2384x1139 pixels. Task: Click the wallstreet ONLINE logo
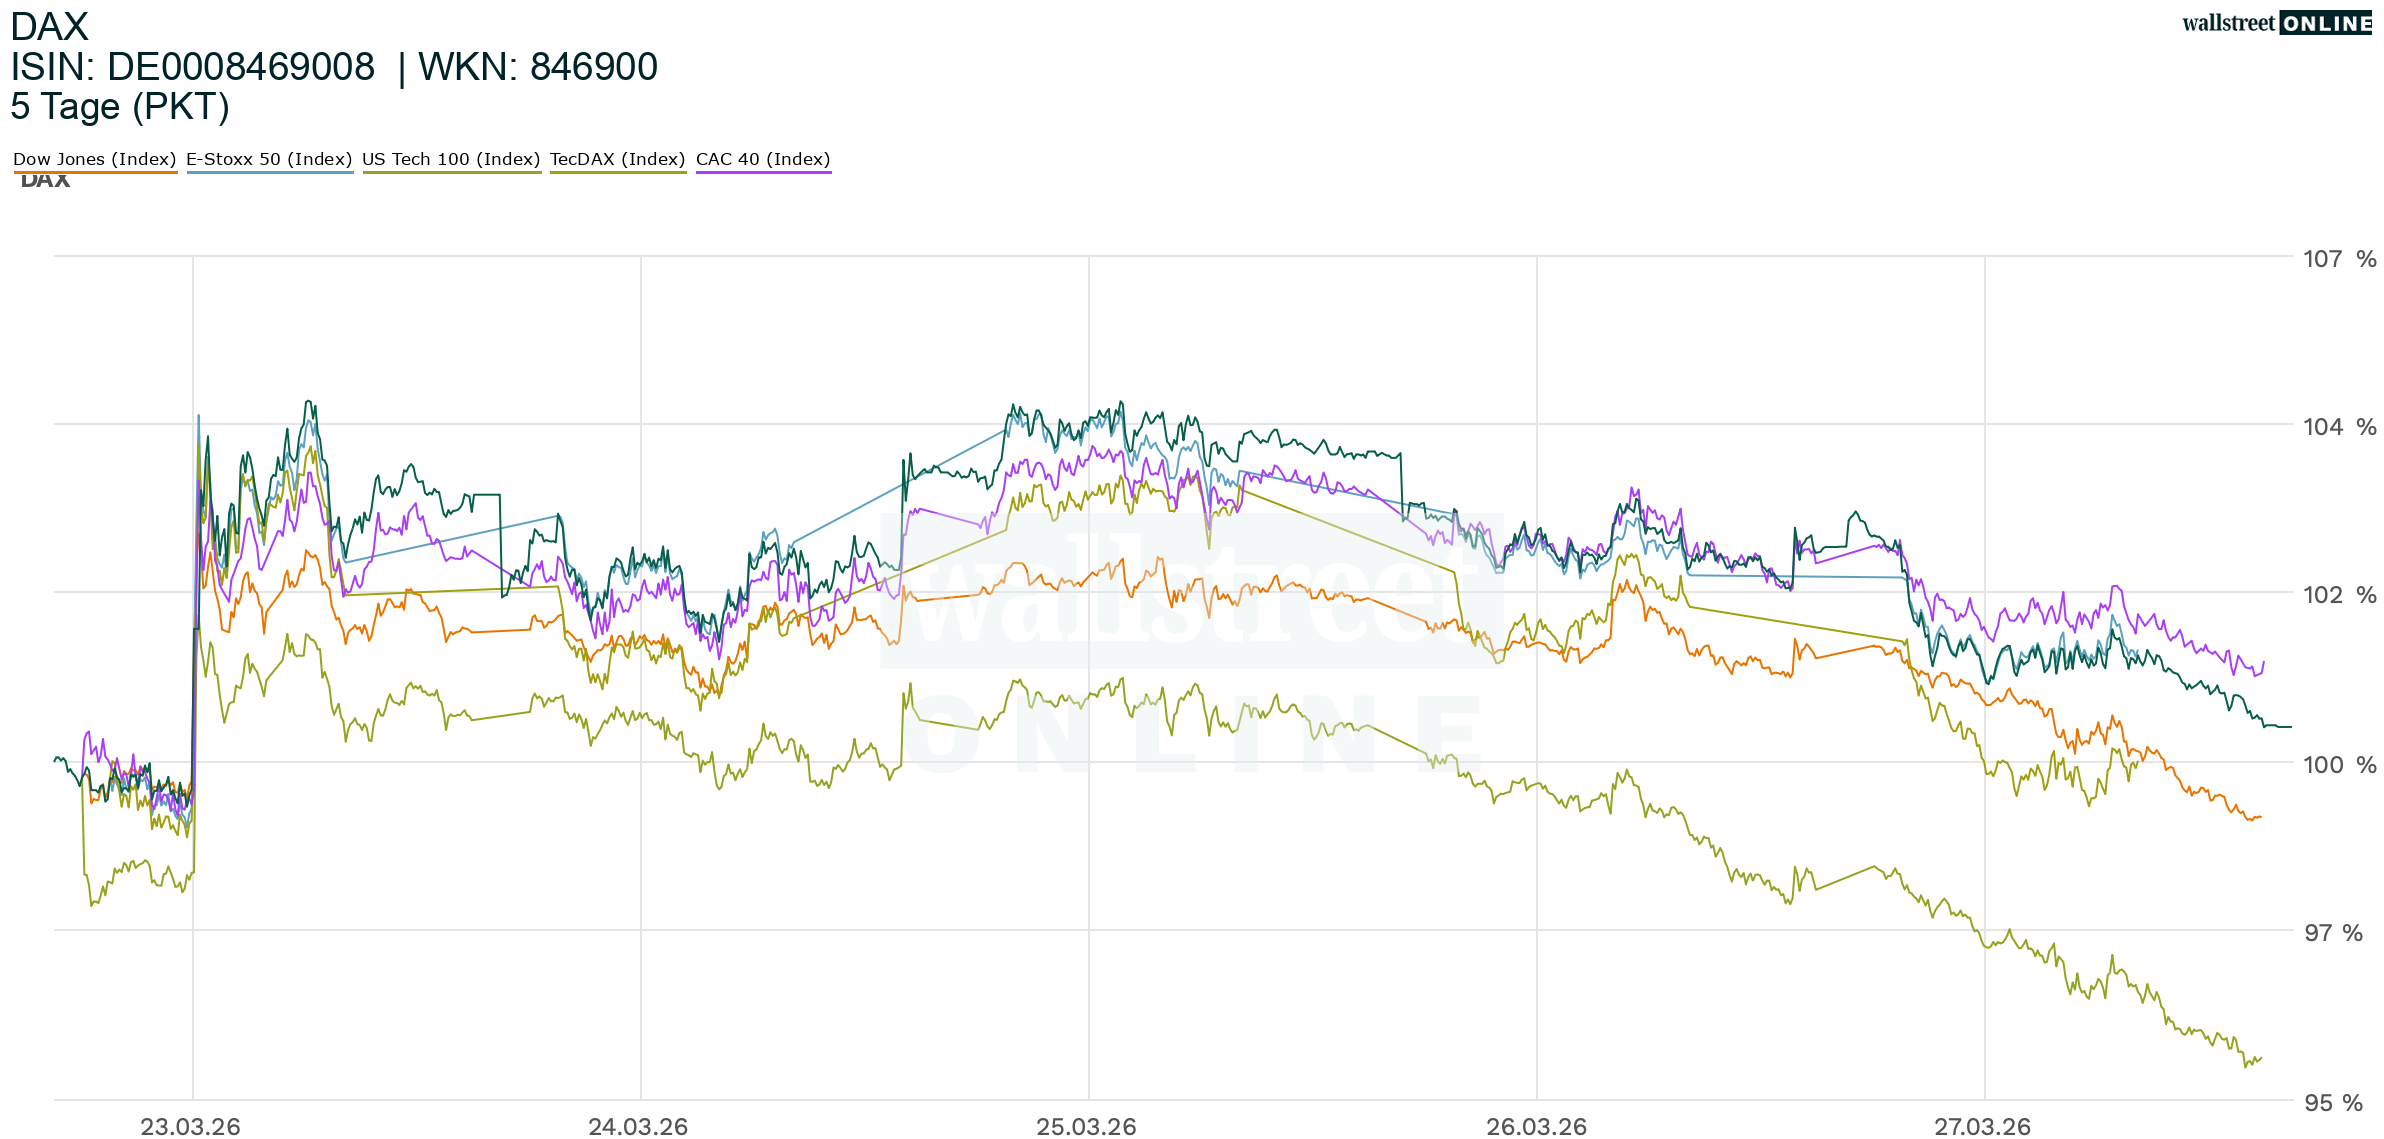click(x=2276, y=23)
